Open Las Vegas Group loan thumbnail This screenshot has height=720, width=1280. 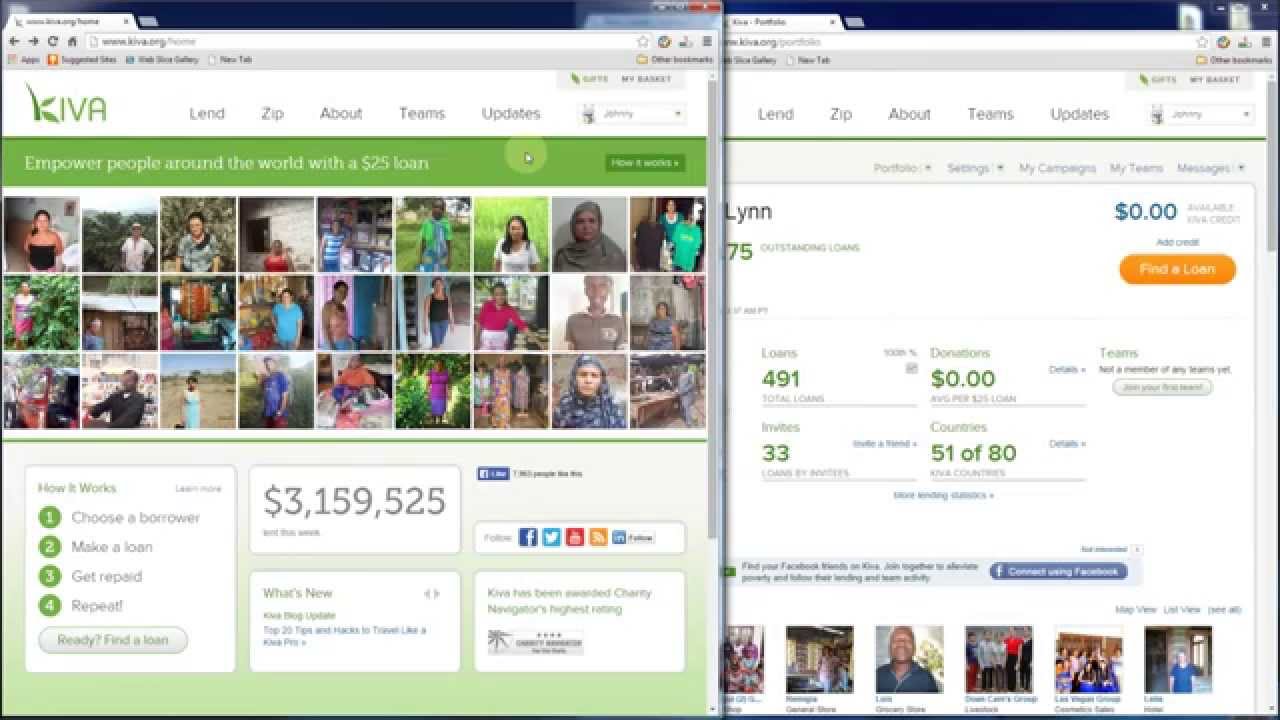1088,659
